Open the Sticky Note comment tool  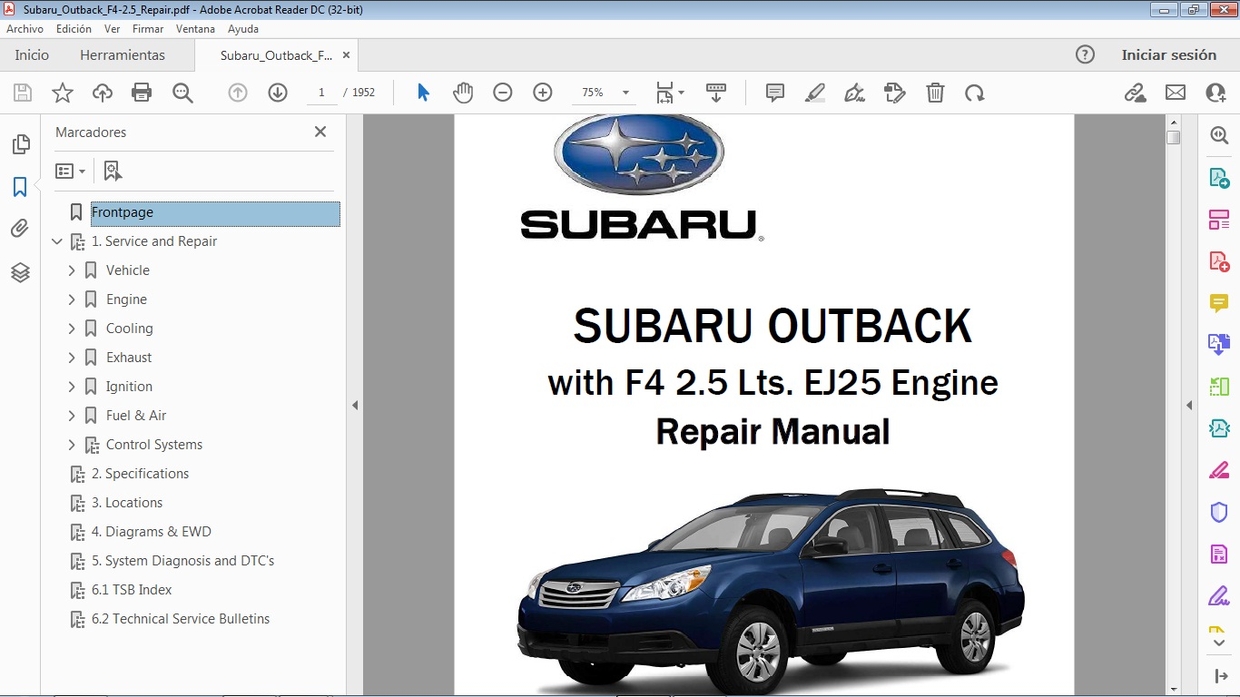(774, 92)
